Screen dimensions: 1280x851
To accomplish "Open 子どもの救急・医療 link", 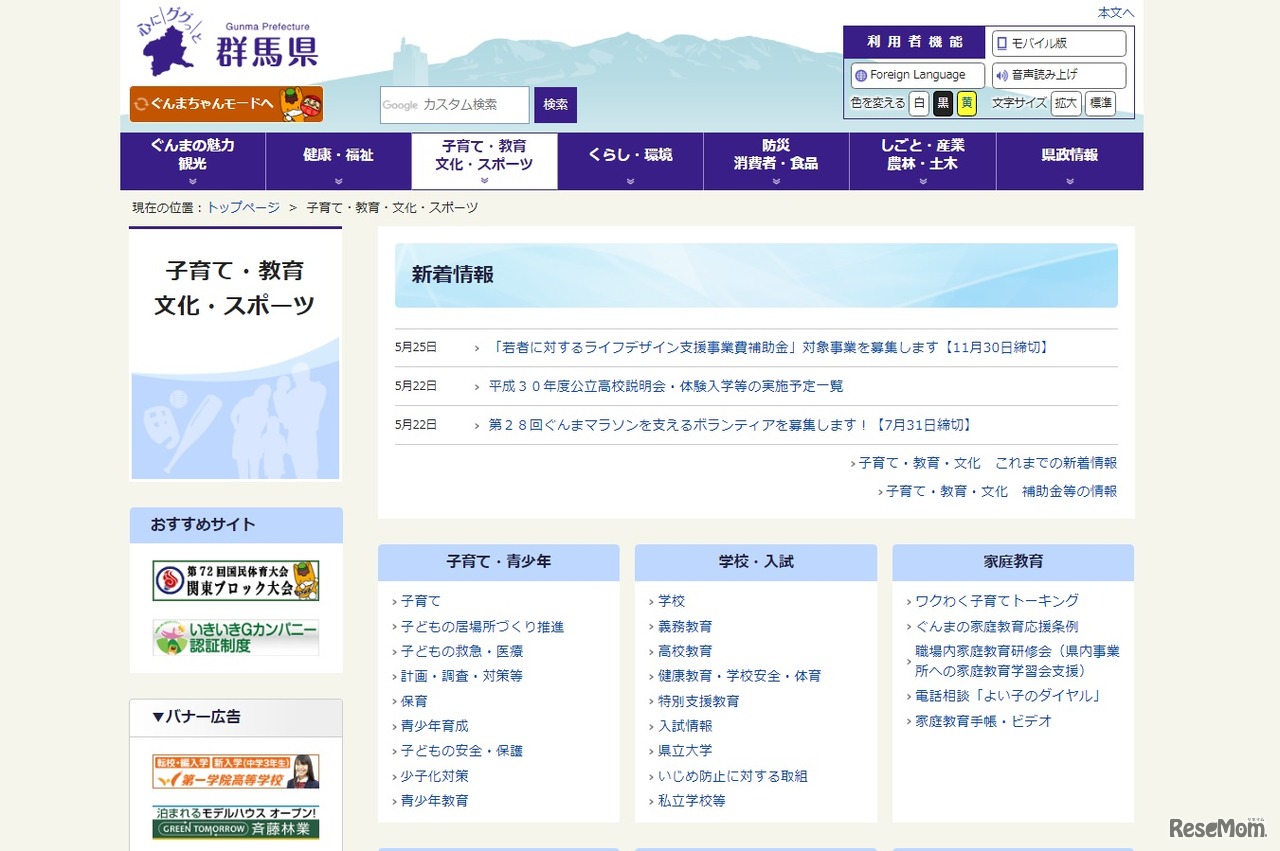I will (462, 651).
